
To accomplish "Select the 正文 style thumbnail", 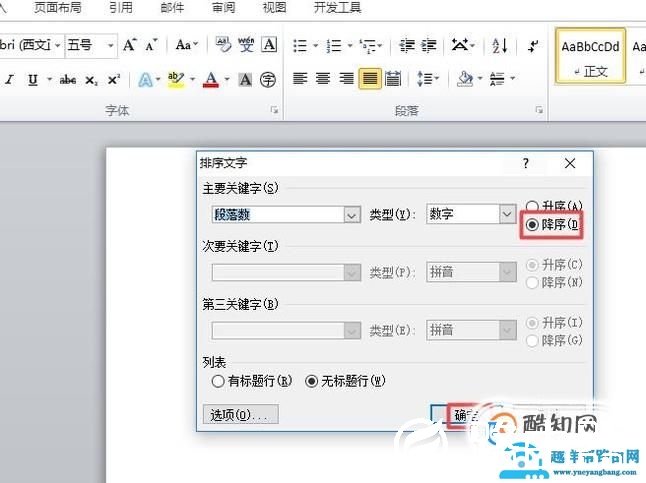I will pos(590,57).
